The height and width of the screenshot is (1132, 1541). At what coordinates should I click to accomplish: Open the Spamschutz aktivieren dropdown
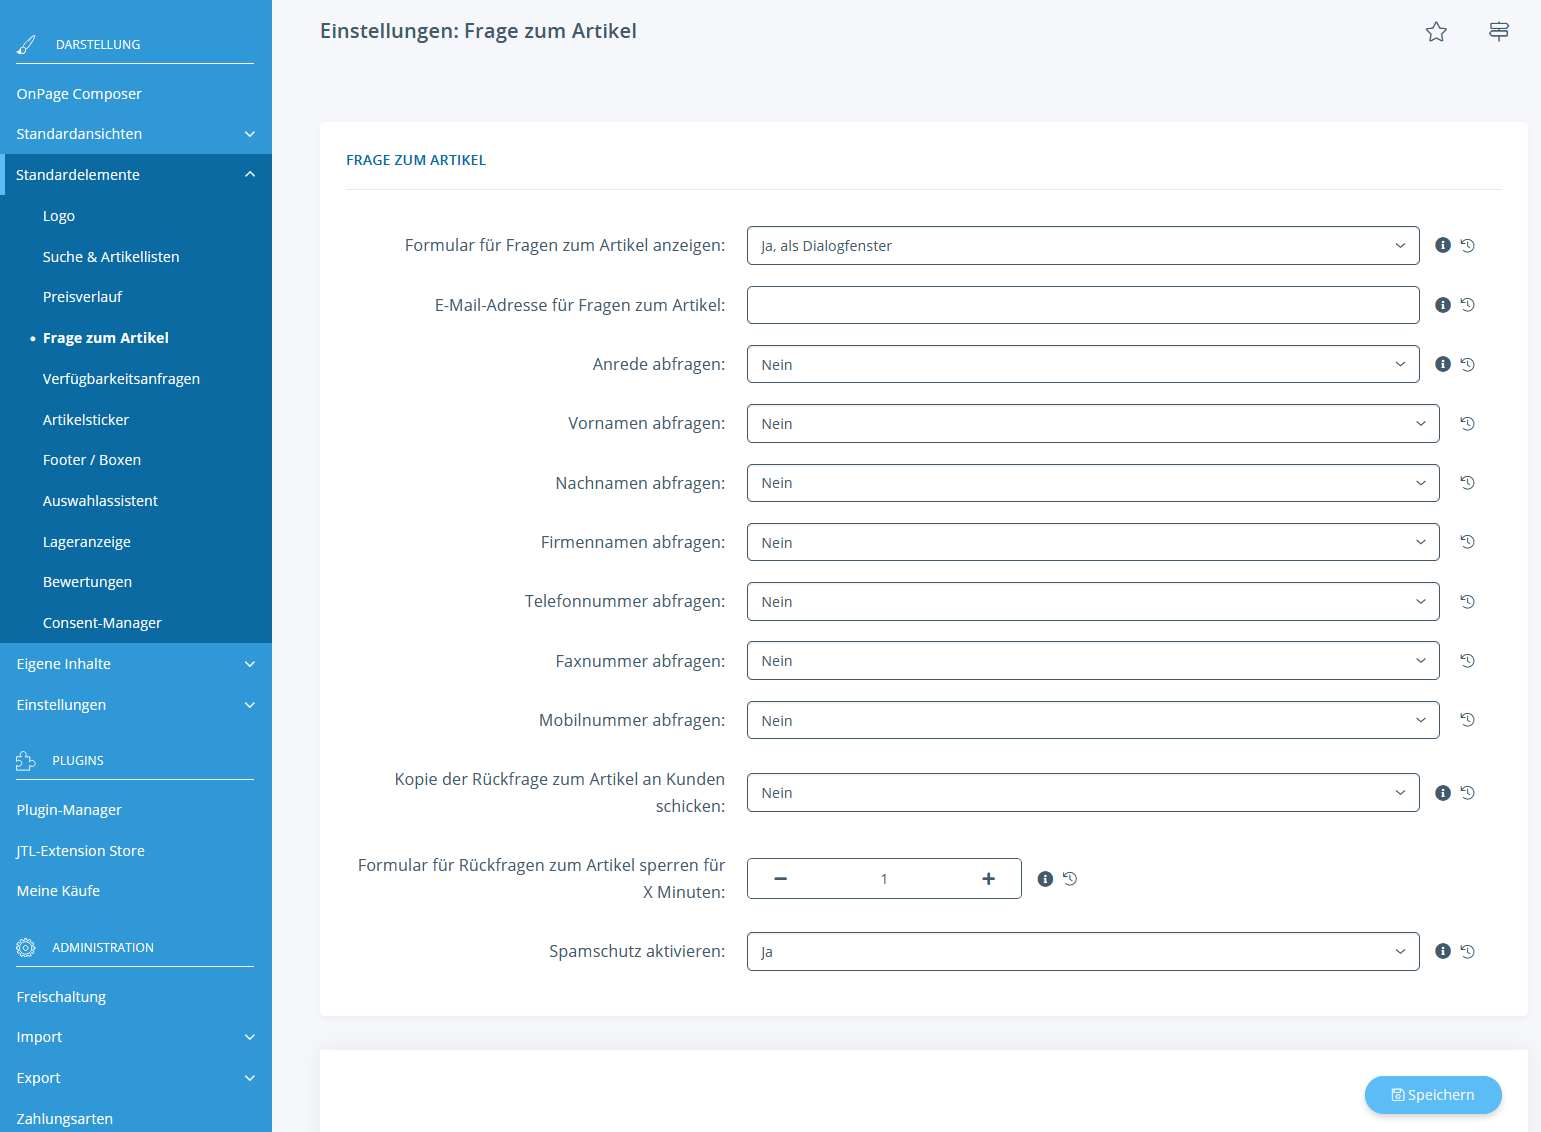point(1082,952)
